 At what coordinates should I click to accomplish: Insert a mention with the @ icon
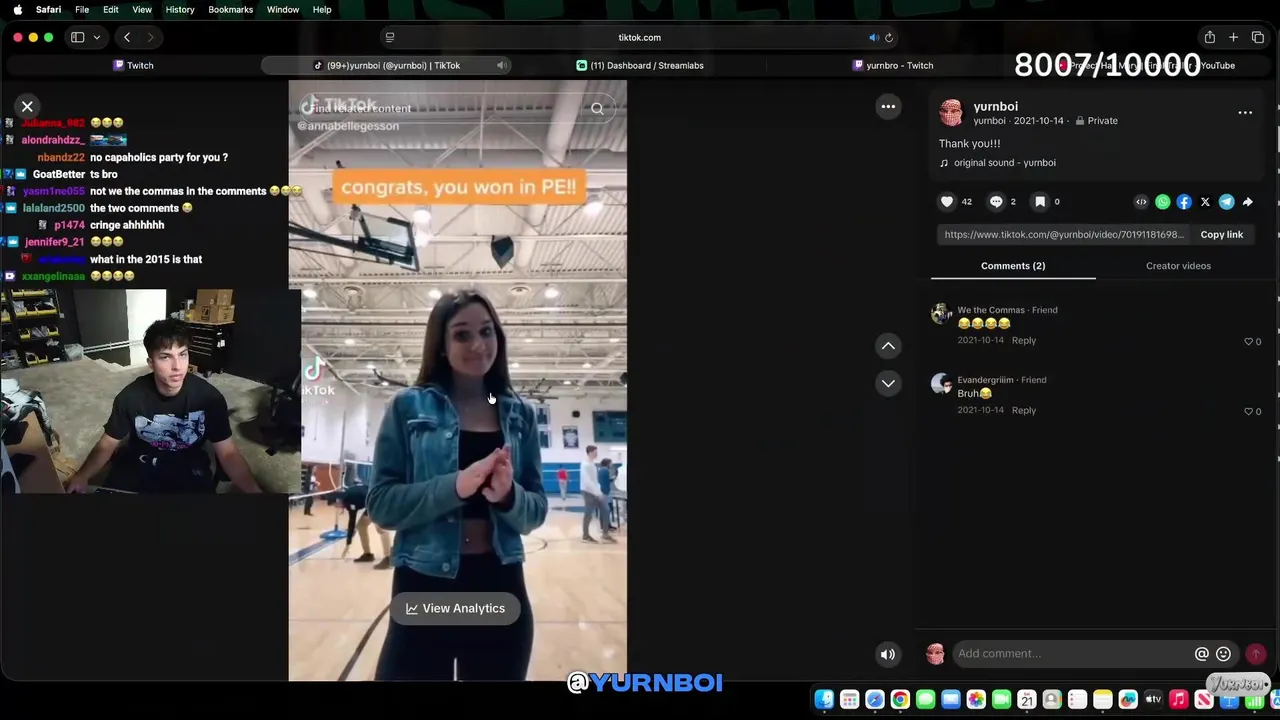click(x=1202, y=654)
